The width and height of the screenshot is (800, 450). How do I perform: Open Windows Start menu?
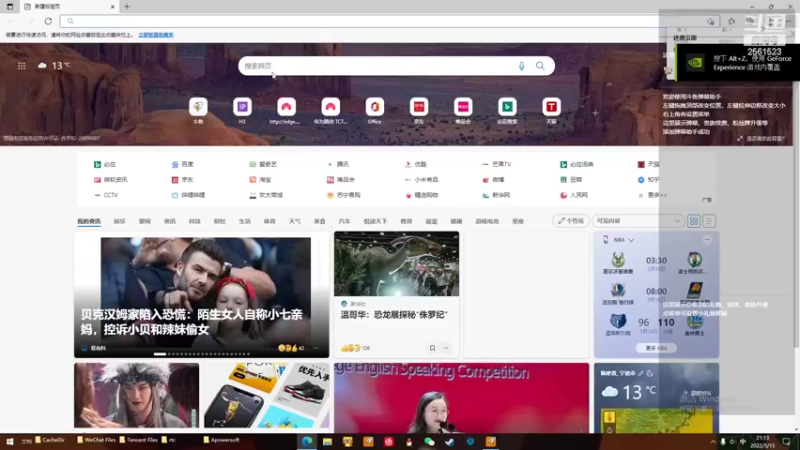click(9, 441)
